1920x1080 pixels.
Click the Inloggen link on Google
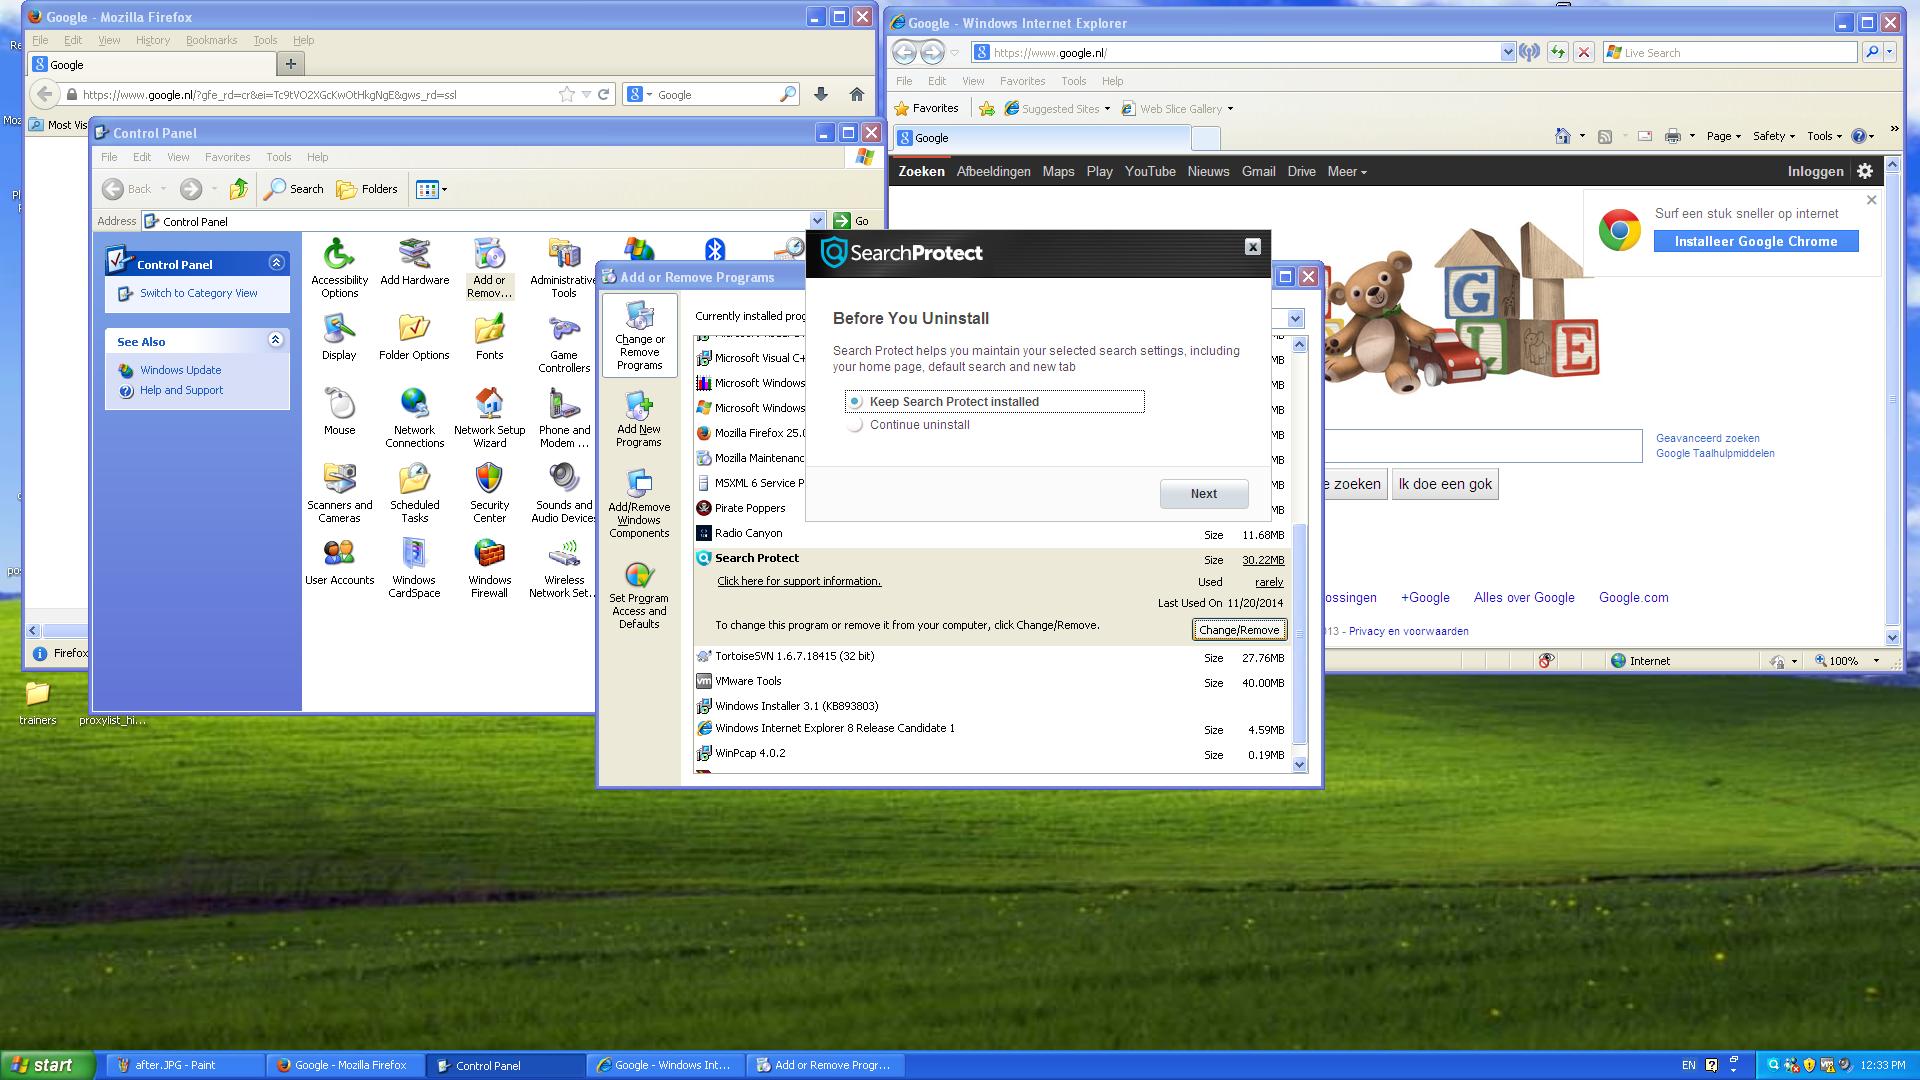click(x=1815, y=172)
